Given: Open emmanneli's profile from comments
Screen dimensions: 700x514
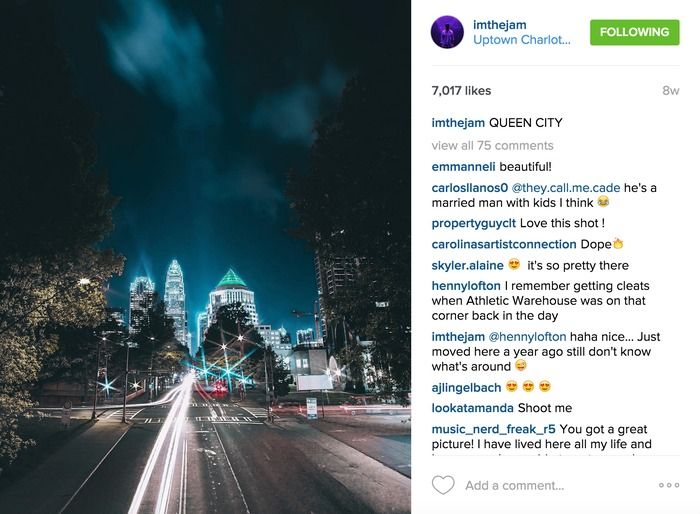Looking at the screenshot, I should (463, 167).
